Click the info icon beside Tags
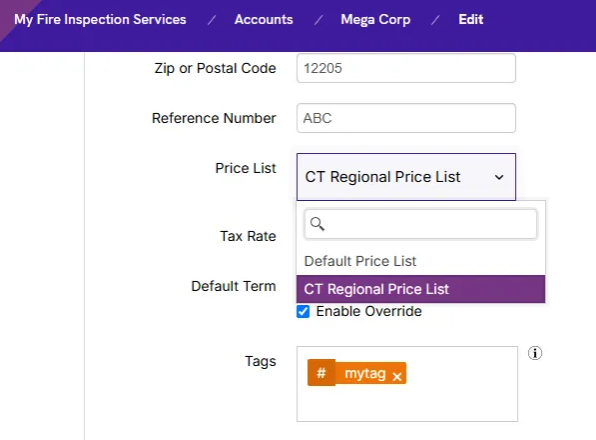This screenshot has width=596, height=440. [534, 353]
